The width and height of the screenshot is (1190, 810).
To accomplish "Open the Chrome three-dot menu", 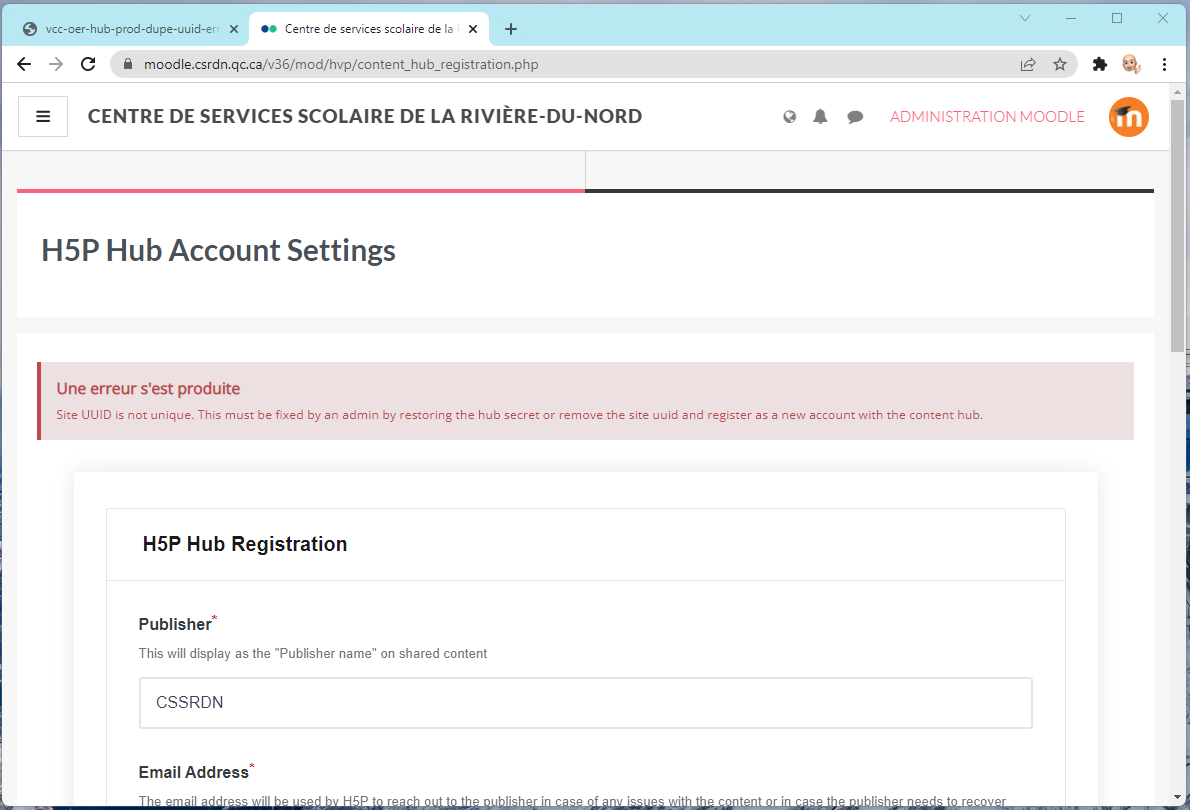I will coord(1164,65).
